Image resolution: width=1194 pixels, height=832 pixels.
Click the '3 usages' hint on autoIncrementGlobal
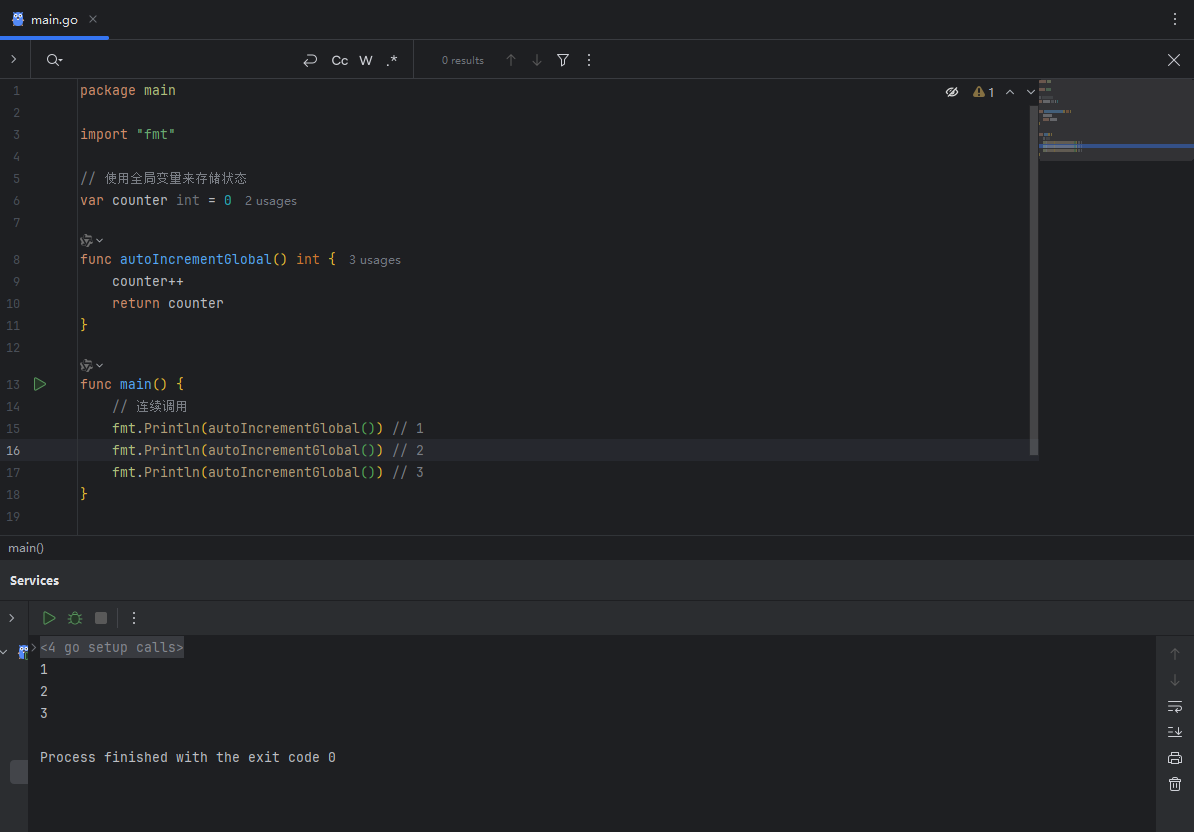point(375,260)
